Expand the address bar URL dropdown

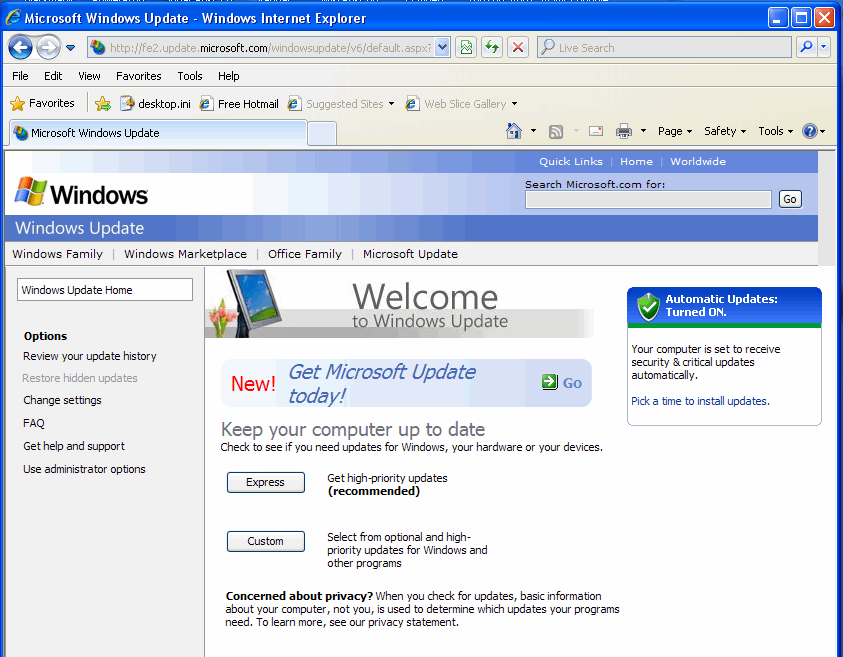(442, 47)
